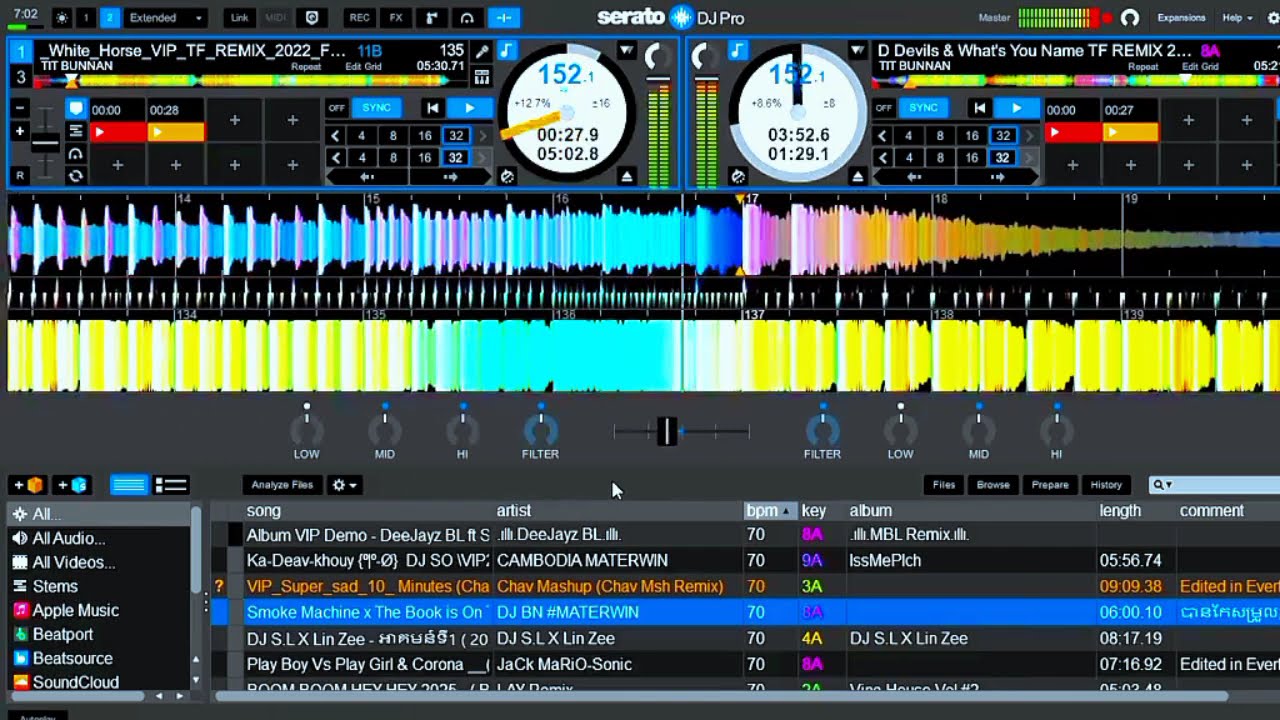Click the Analyze Files button
This screenshot has width=1280, height=720.
[x=282, y=485]
